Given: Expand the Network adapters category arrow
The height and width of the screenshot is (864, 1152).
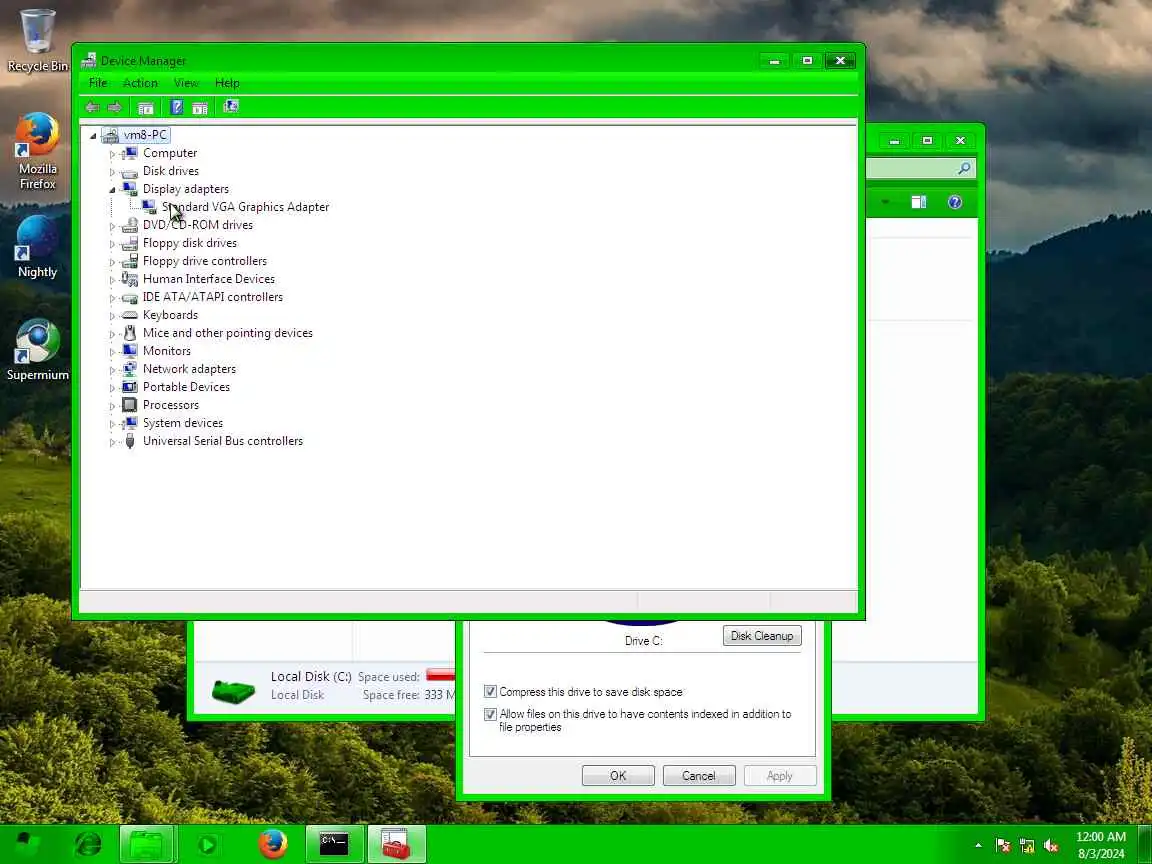Looking at the screenshot, I should coord(112,370).
